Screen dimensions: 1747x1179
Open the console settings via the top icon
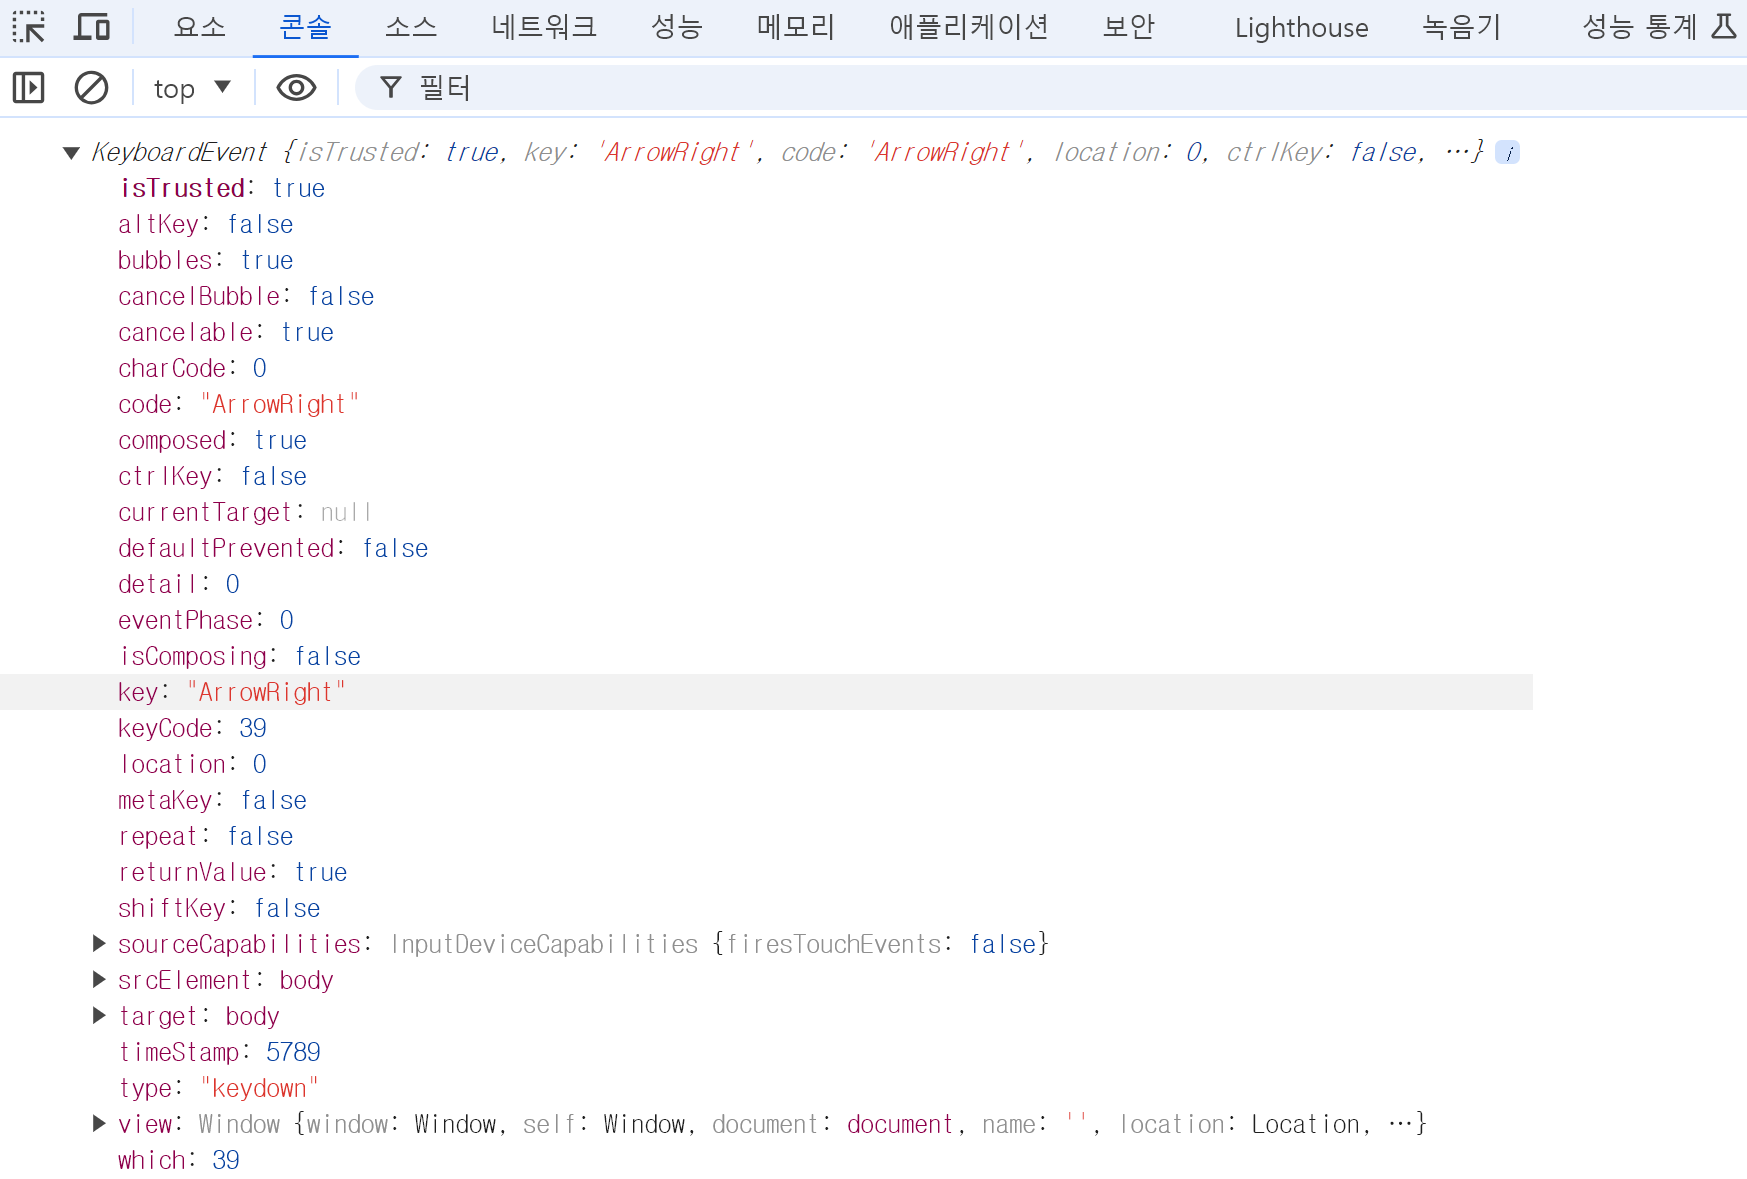1723,27
